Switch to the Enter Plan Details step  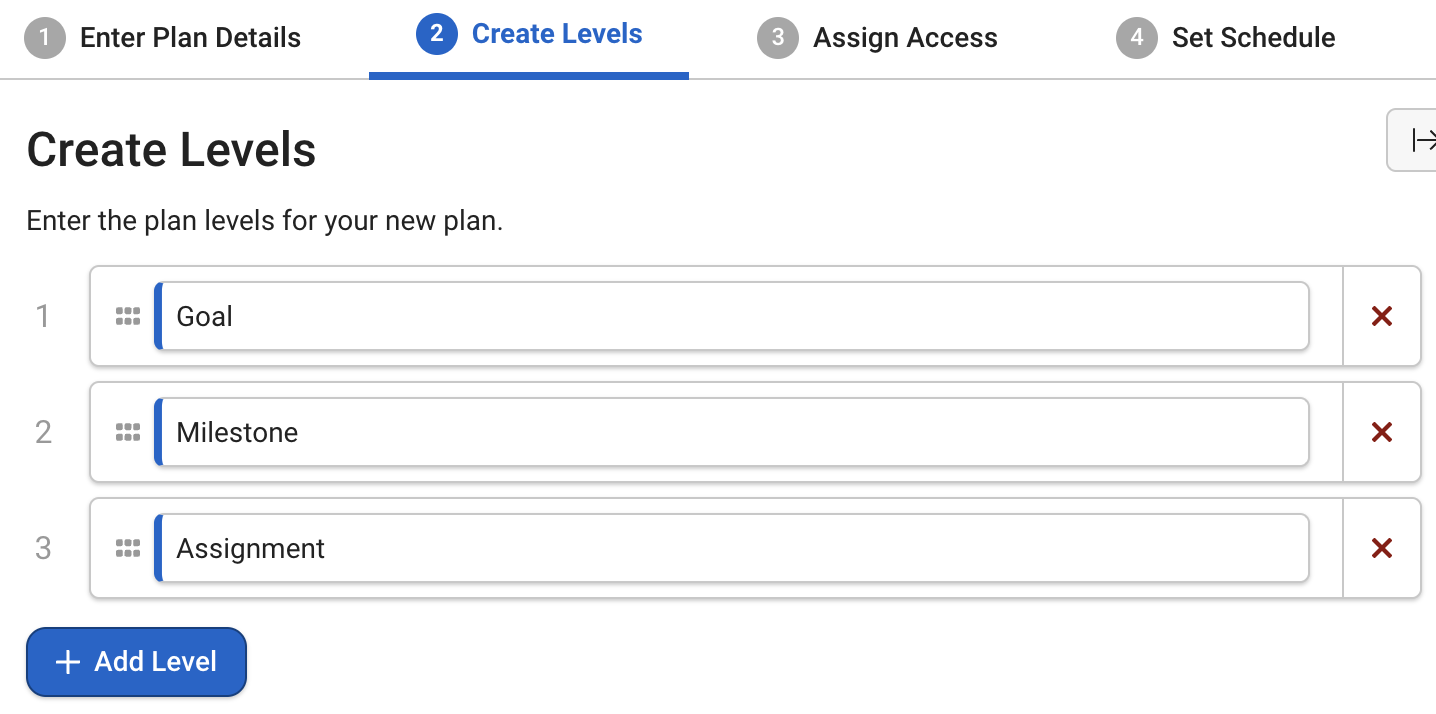[190, 37]
